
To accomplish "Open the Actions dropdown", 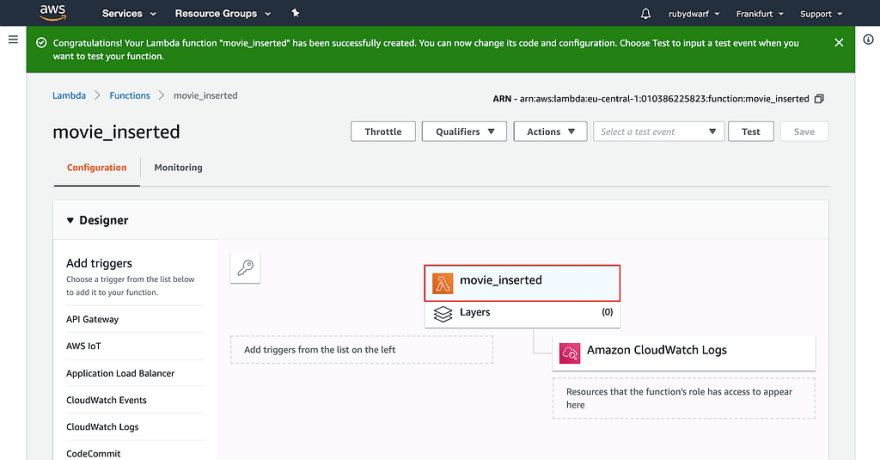I will 550,131.
